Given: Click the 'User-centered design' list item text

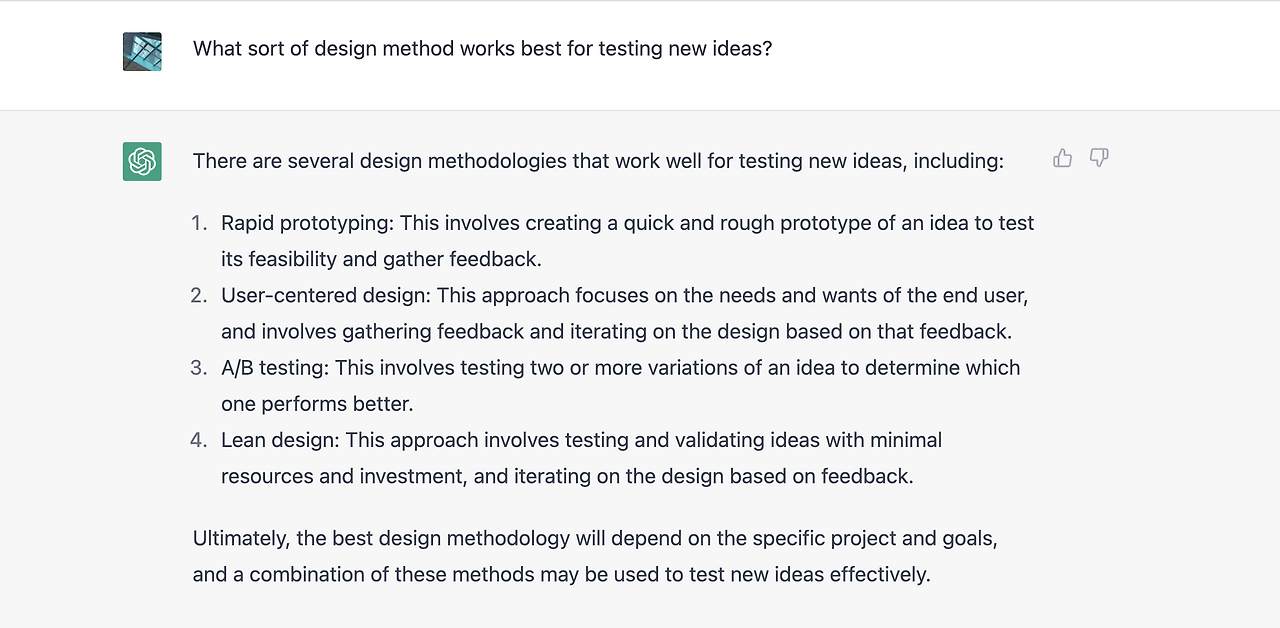Looking at the screenshot, I should (x=625, y=313).
